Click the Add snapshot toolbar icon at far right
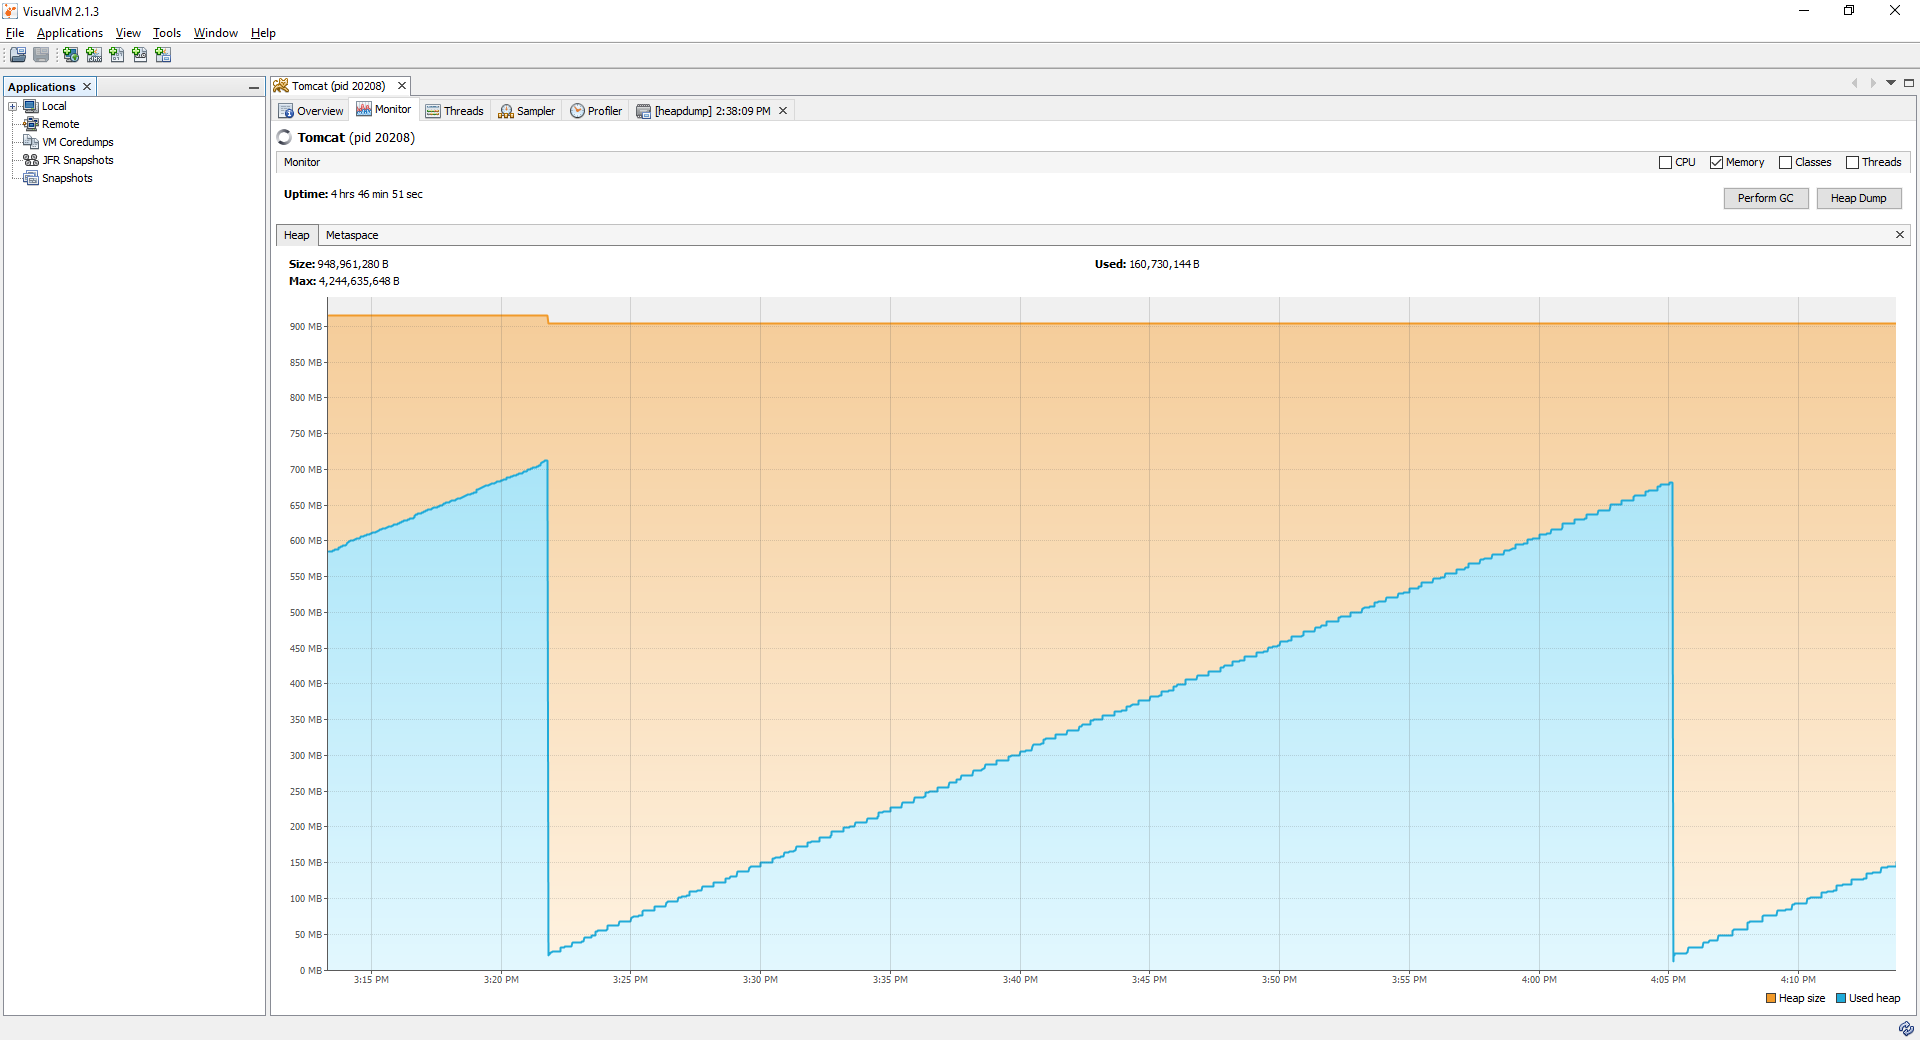 pyautogui.click(x=163, y=55)
